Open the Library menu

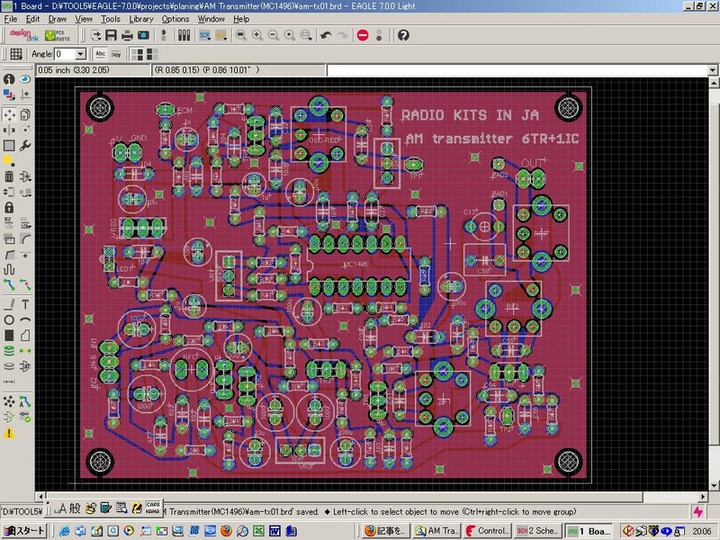coord(141,19)
